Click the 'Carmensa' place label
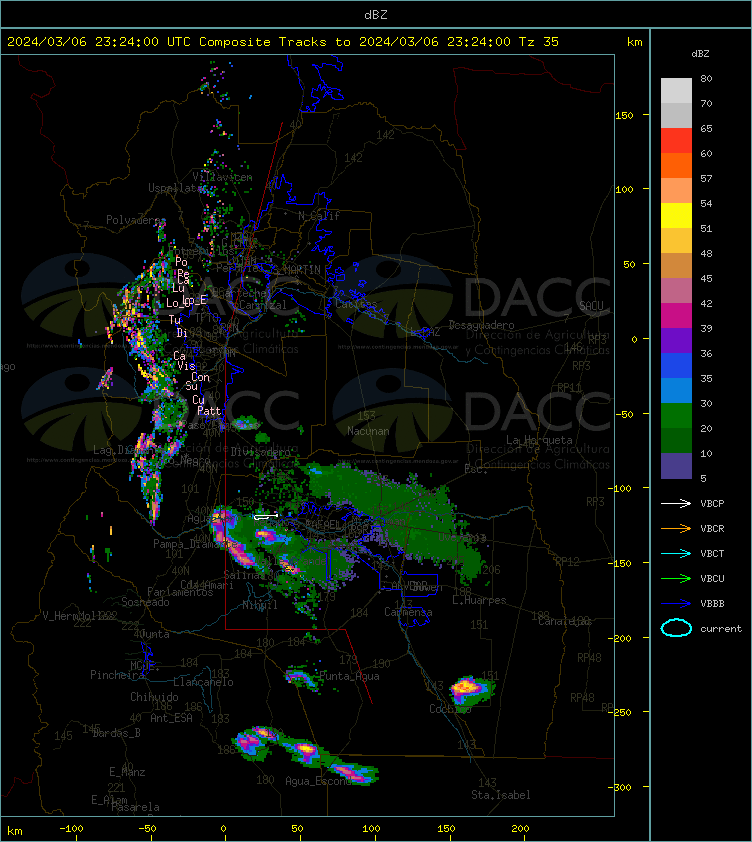This screenshot has height=842, width=752. tap(408, 612)
